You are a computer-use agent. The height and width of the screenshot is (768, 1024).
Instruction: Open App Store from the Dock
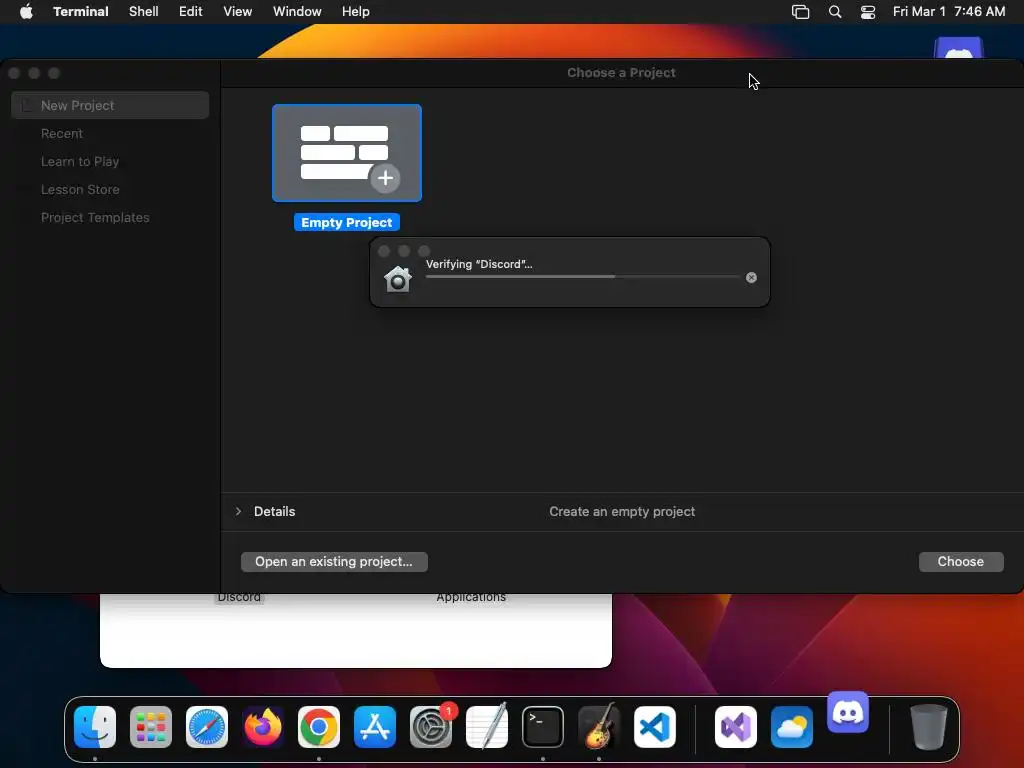pyautogui.click(x=375, y=727)
